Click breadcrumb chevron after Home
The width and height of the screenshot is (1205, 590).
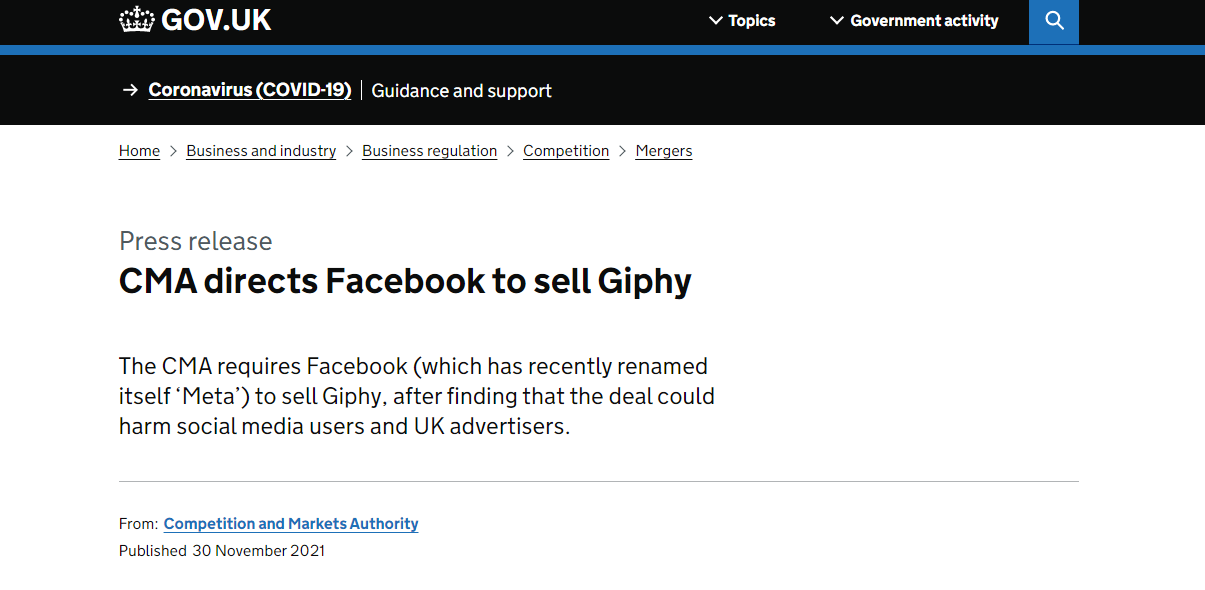pos(173,151)
